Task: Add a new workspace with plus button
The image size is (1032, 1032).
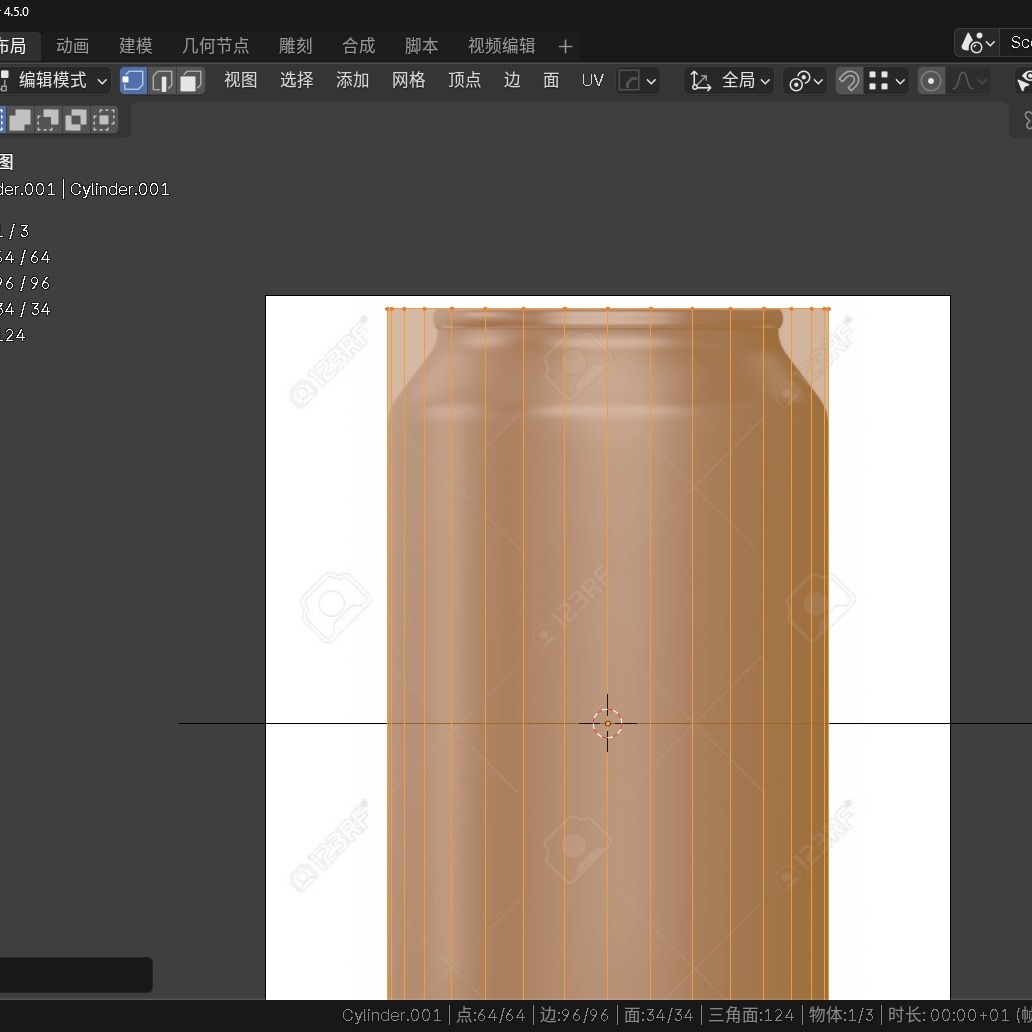Action: (565, 47)
